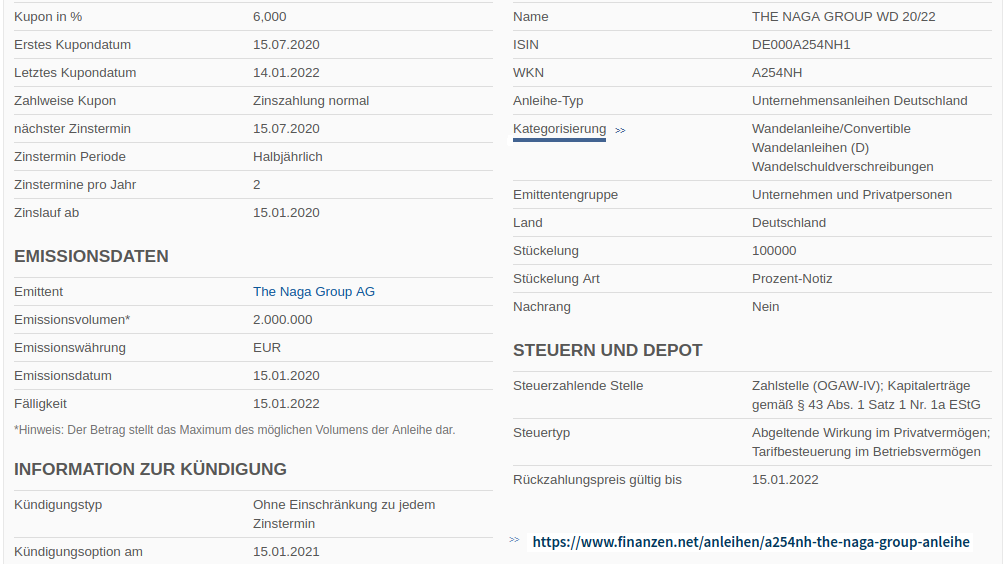Click the INFORMATION ZUR KÜNDIGUNG heading

tap(150, 469)
